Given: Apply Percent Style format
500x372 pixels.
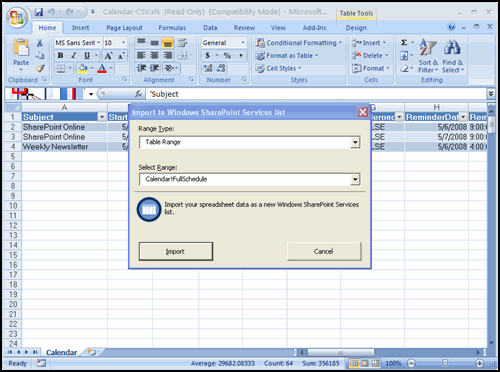Looking at the screenshot, I should [x=227, y=55].
